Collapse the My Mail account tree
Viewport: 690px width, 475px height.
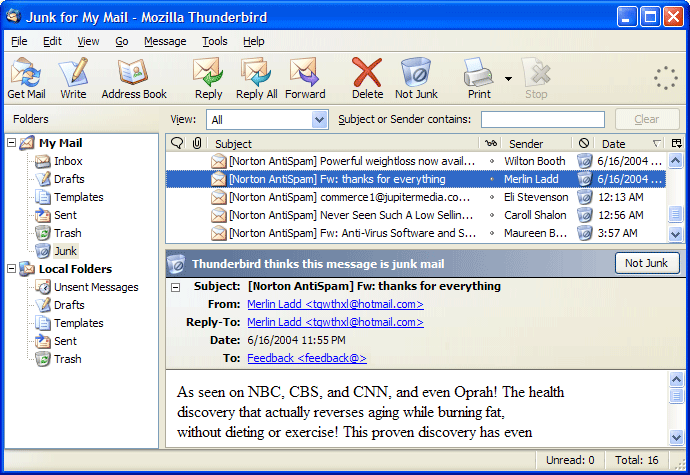tap(12, 143)
